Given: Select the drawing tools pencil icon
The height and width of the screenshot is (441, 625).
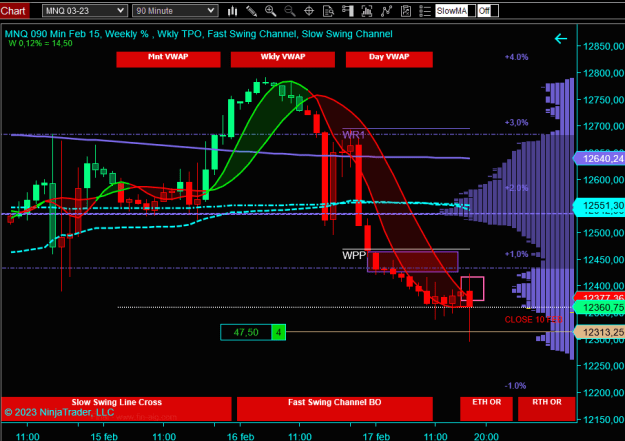Looking at the screenshot, I should 251,11.
